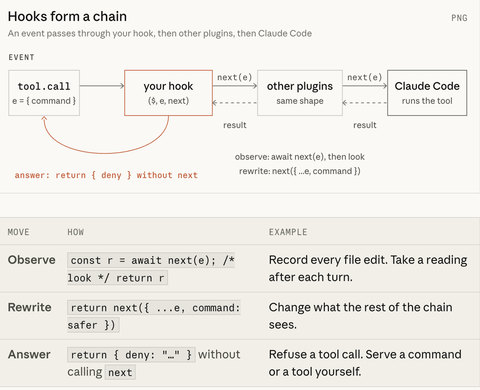
Task: Click the orange 'answer: return { deny }' caption
Action: (x=106, y=175)
